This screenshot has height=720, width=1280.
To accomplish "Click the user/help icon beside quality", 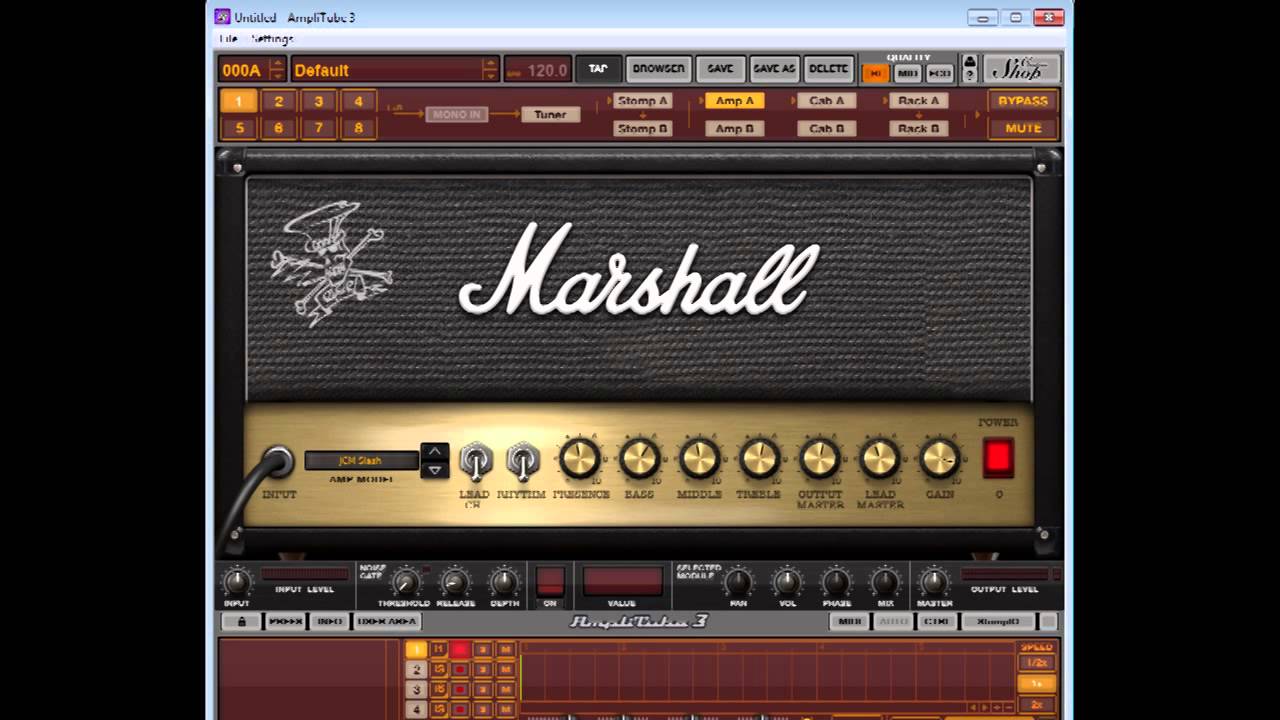I will pyautogui.click(x=969, y=69).
